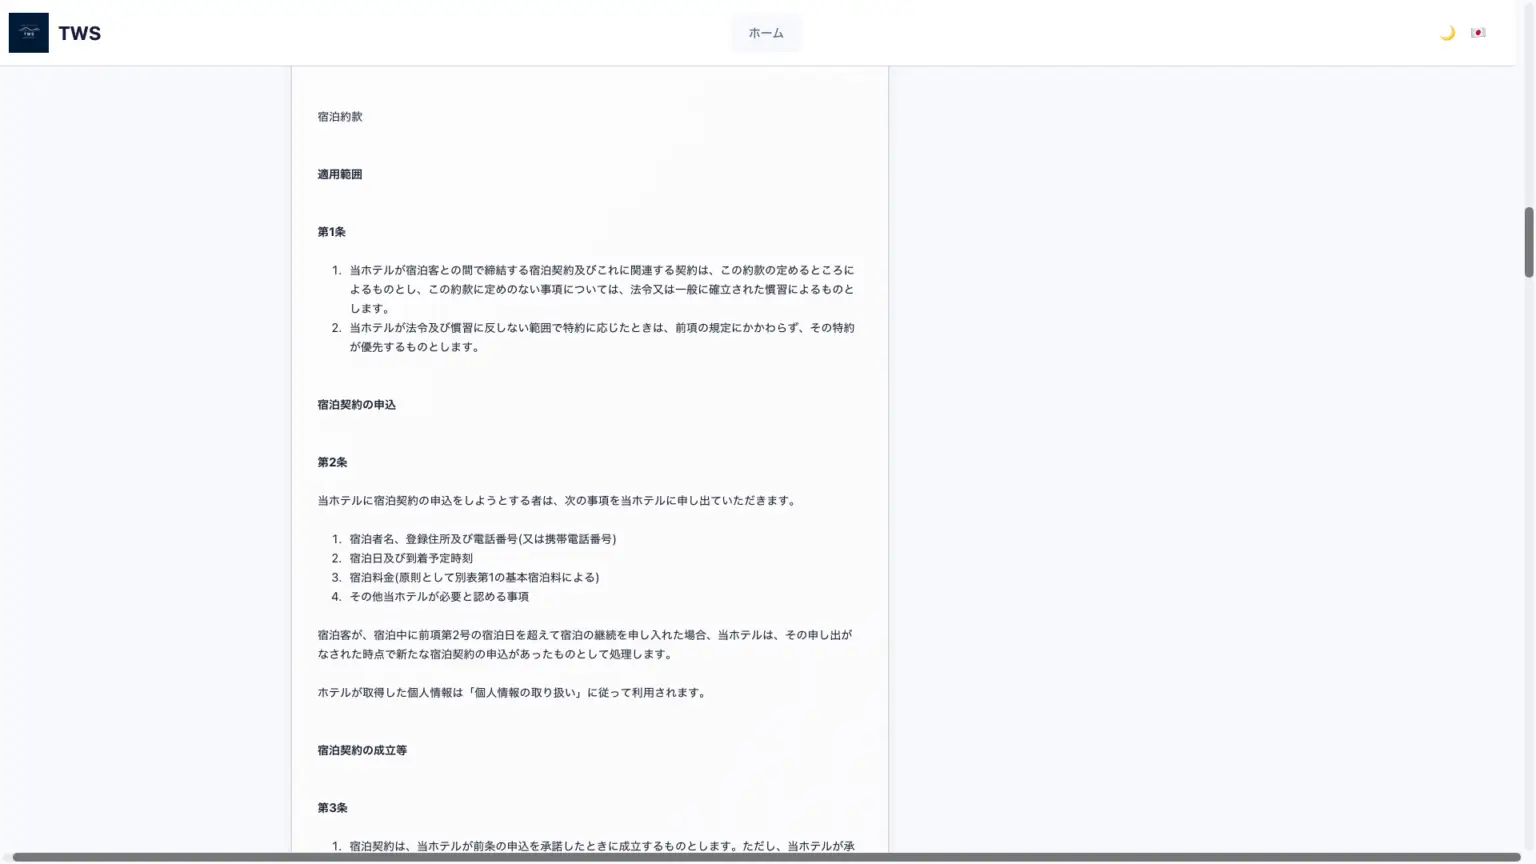This screenshot has height=864, width=1536.
Task: Click the 「個人情報の取り扱い」 sentence
Action: click(x=513, y=692)
